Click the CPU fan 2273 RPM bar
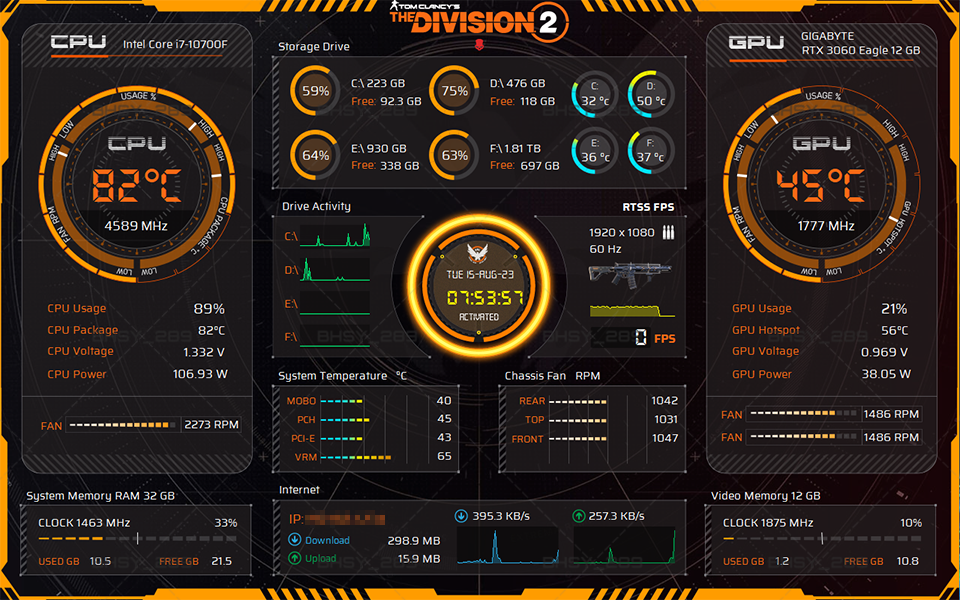The height and width of the screenshot is (600, 960). [x=122, y=425]
